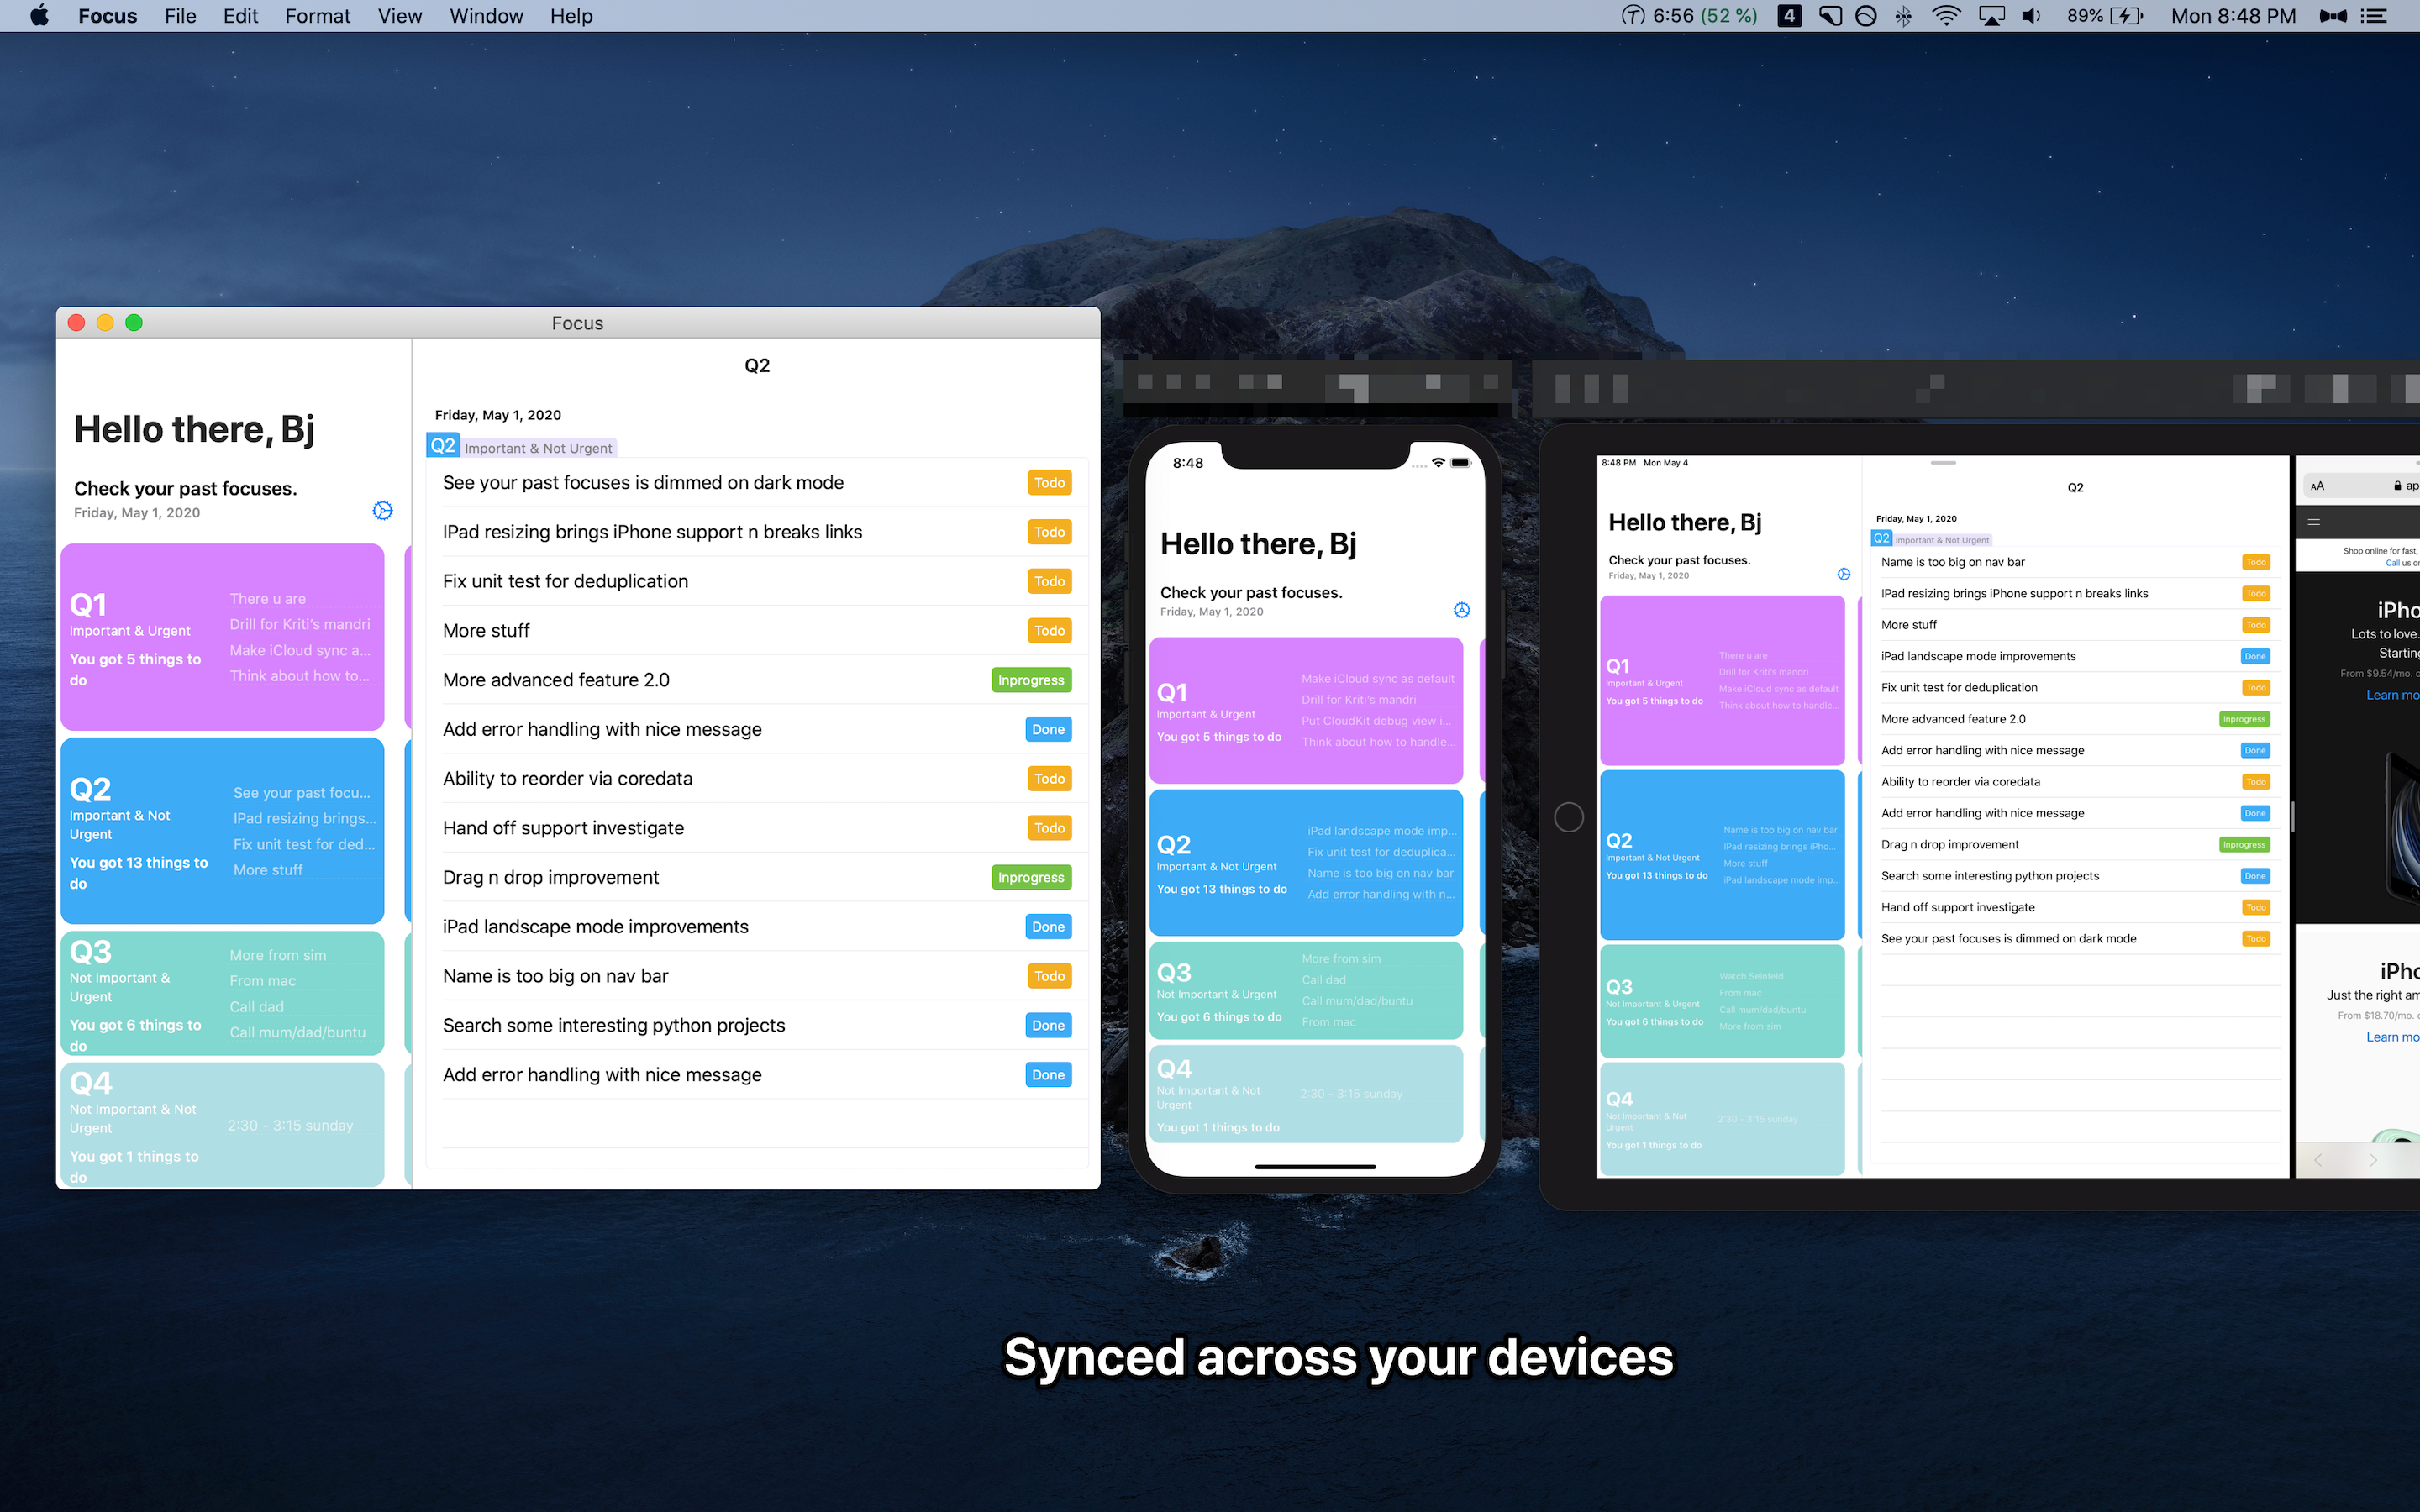2420x1512 pixels.
Task: Click Done status for 'iPad landscape mode improvements' on Mac
Action: [1048, 927]
